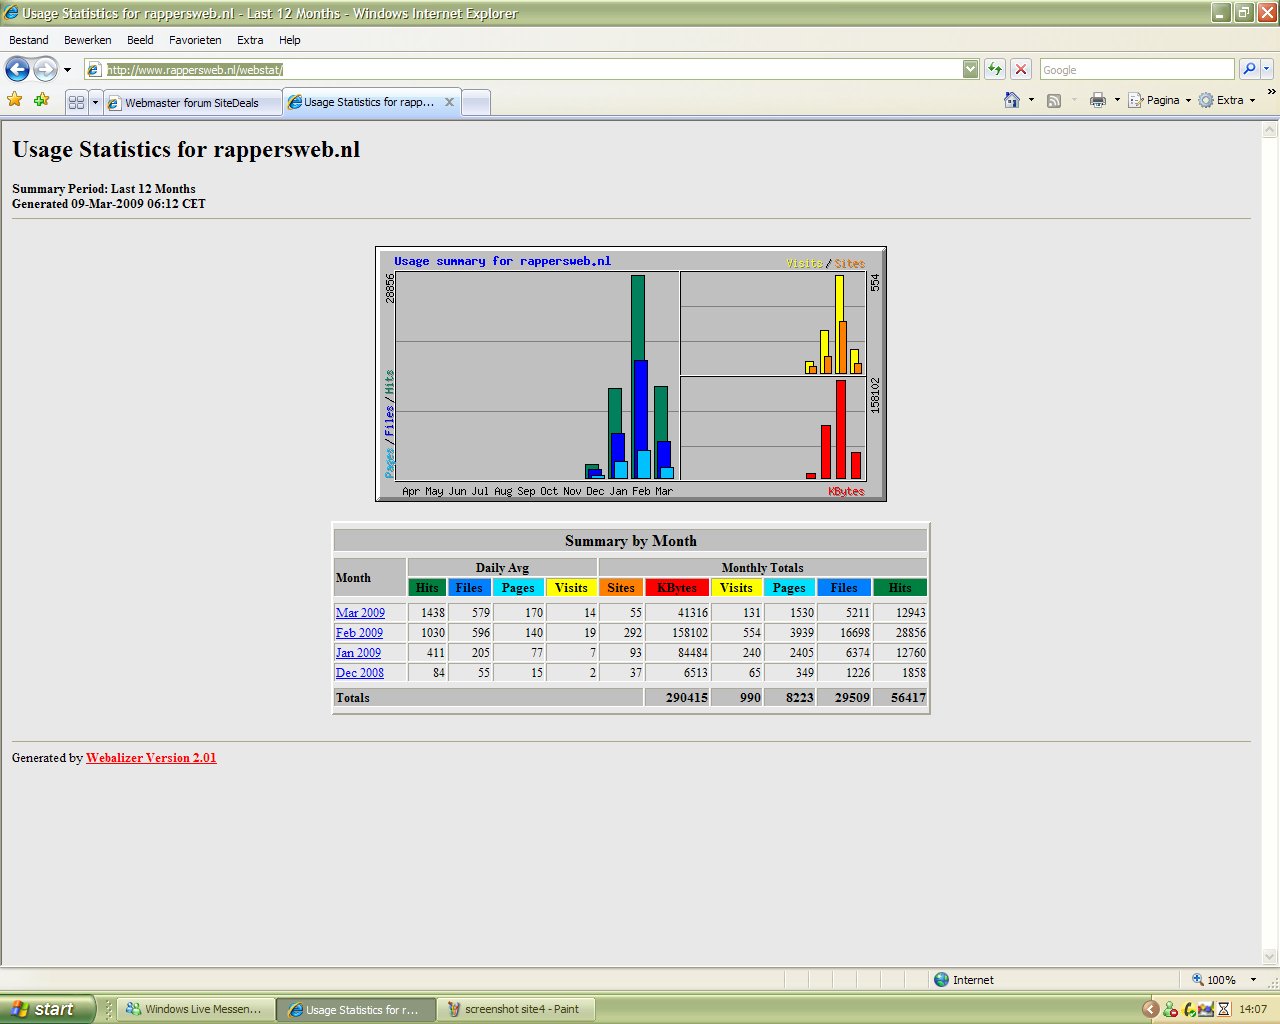Viewport: 1280px width, 1024px height.
Task: Open the Favorieten menu
Action: coord(195,40)
